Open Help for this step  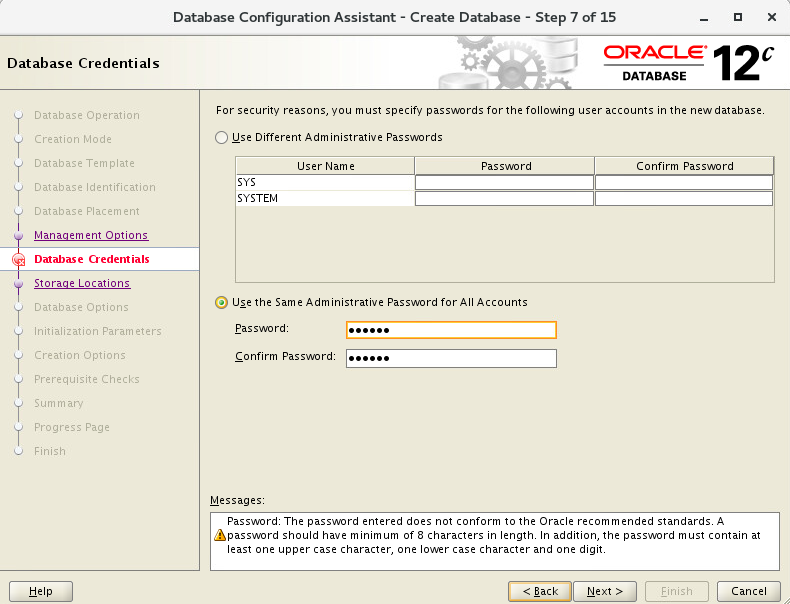pyautogui.click(x=41, y=591)
